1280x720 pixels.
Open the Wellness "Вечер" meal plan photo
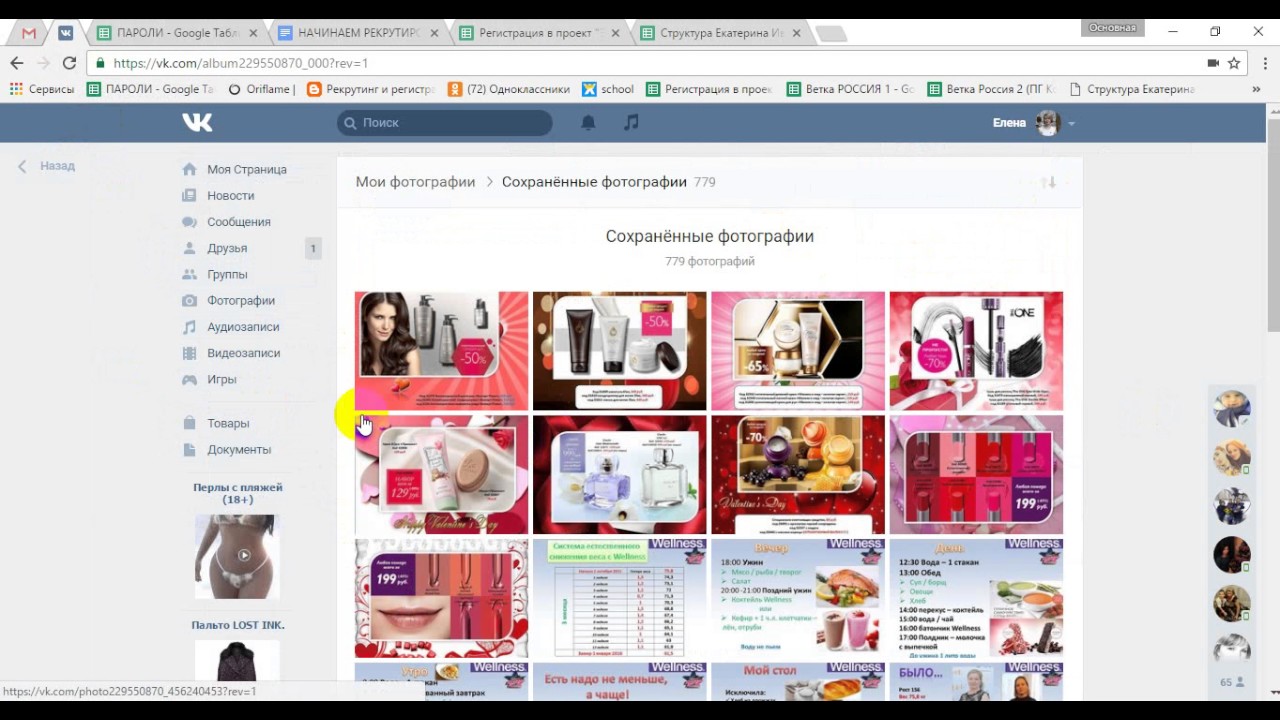coord(798,598)
